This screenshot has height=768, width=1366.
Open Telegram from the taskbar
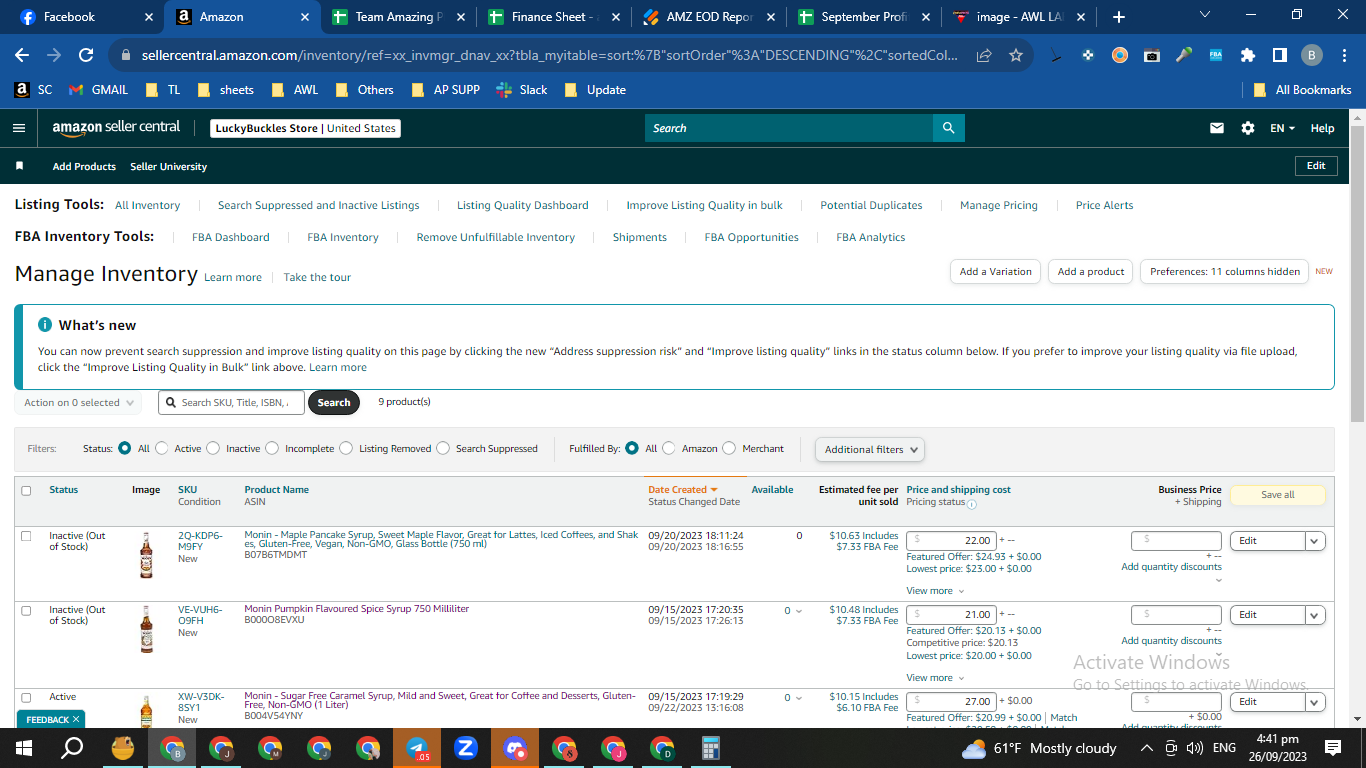tap(417, 748)
